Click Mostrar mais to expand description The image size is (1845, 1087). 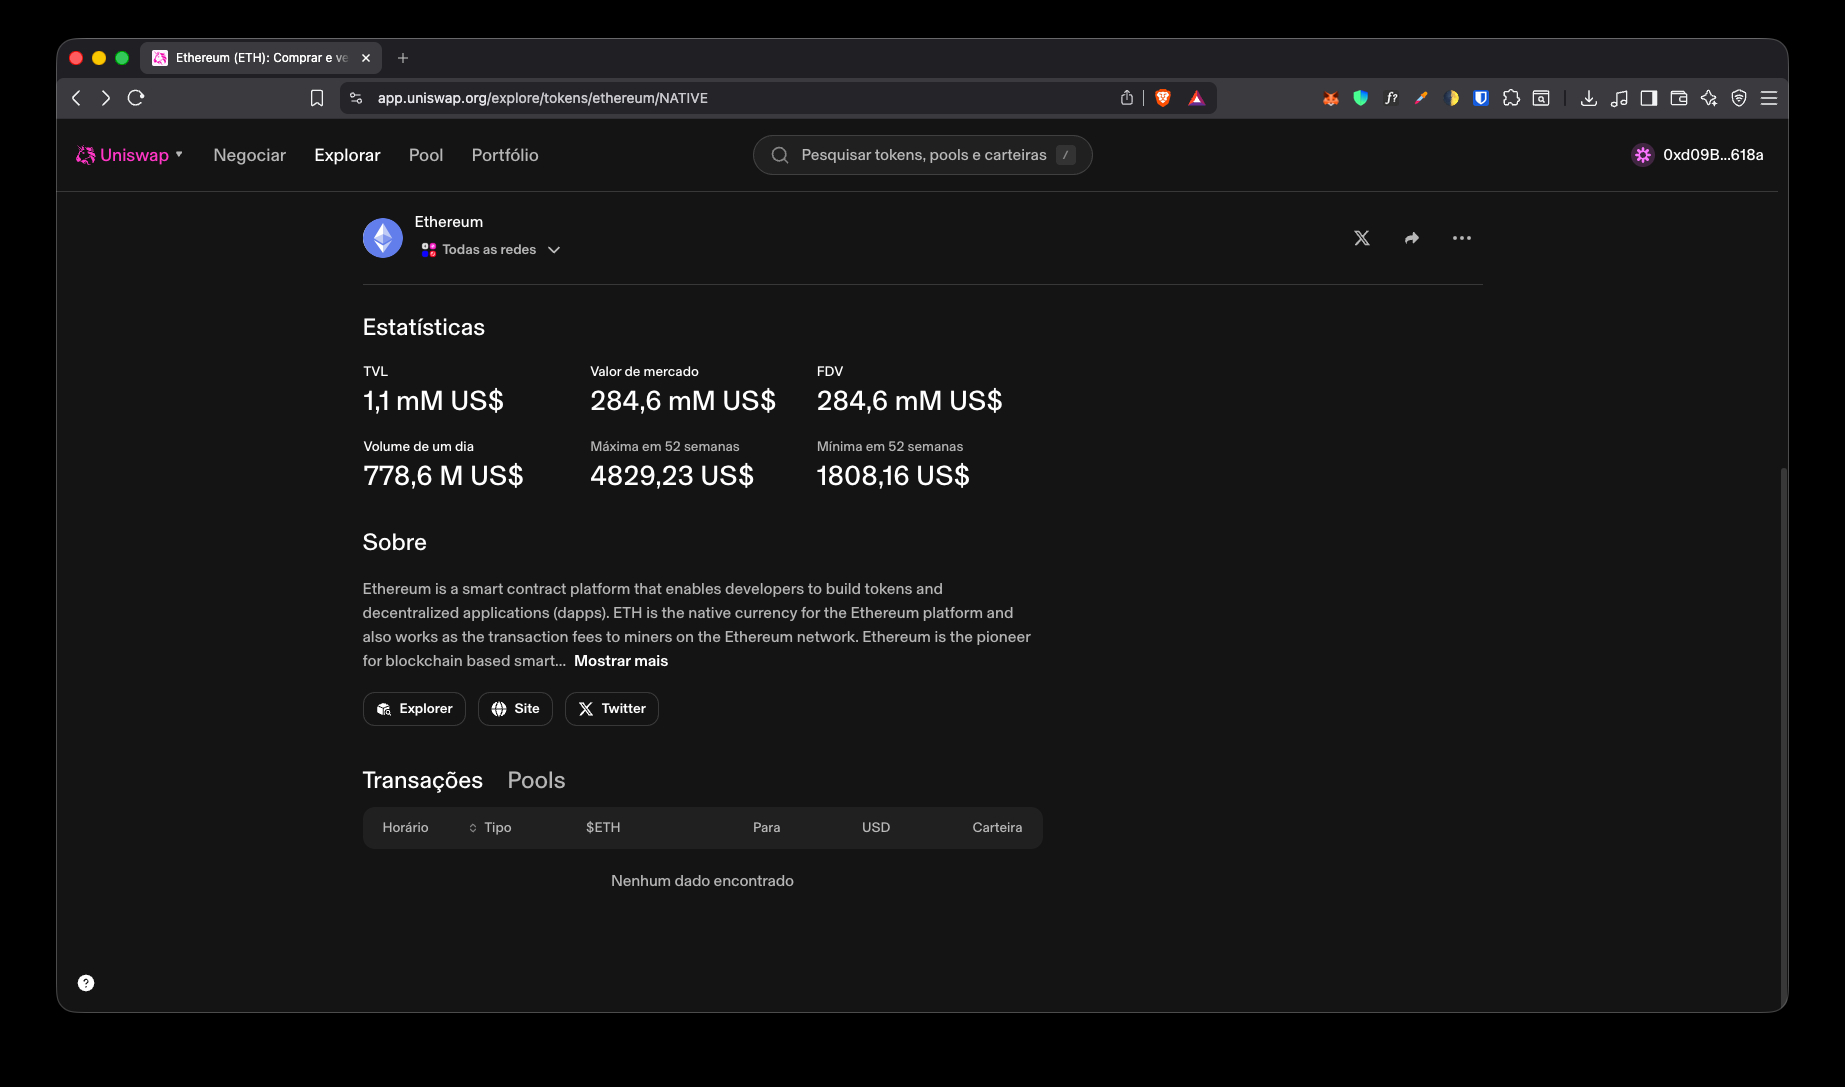tap(621, 661)
